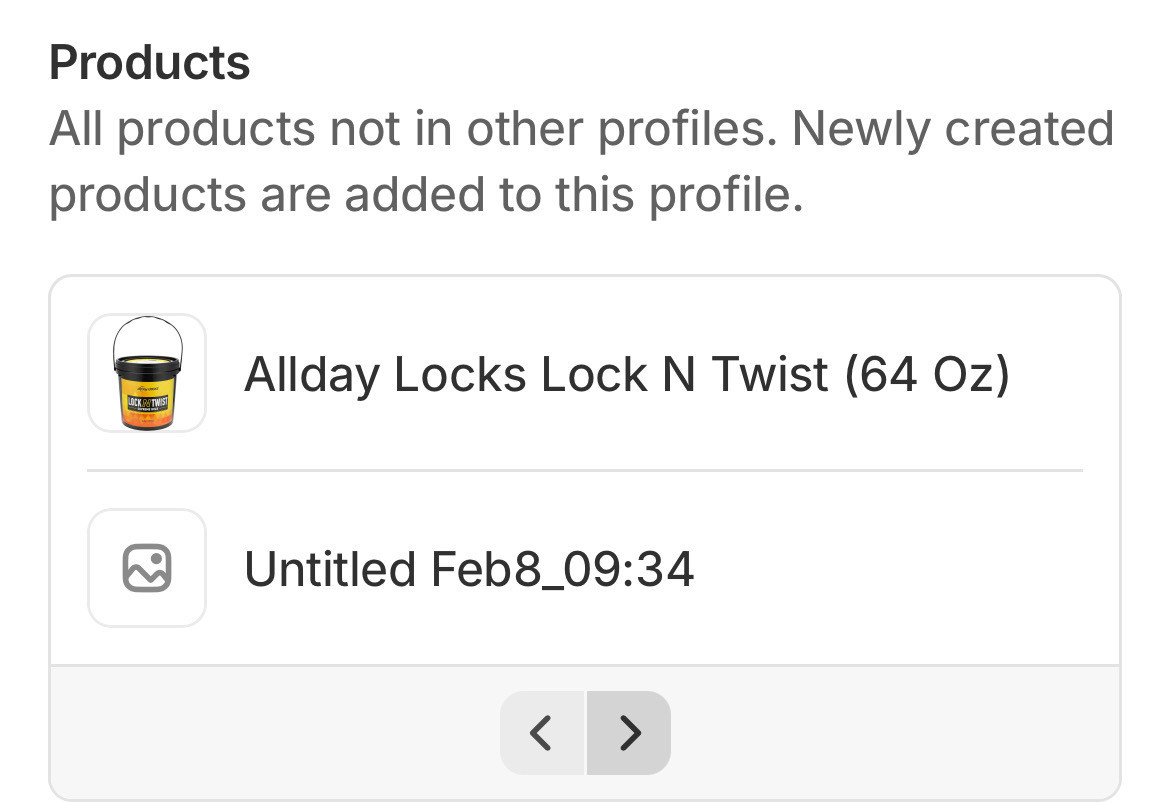Click the divider line between the two products
The image size is (1170, 802).
pos(584,470)
